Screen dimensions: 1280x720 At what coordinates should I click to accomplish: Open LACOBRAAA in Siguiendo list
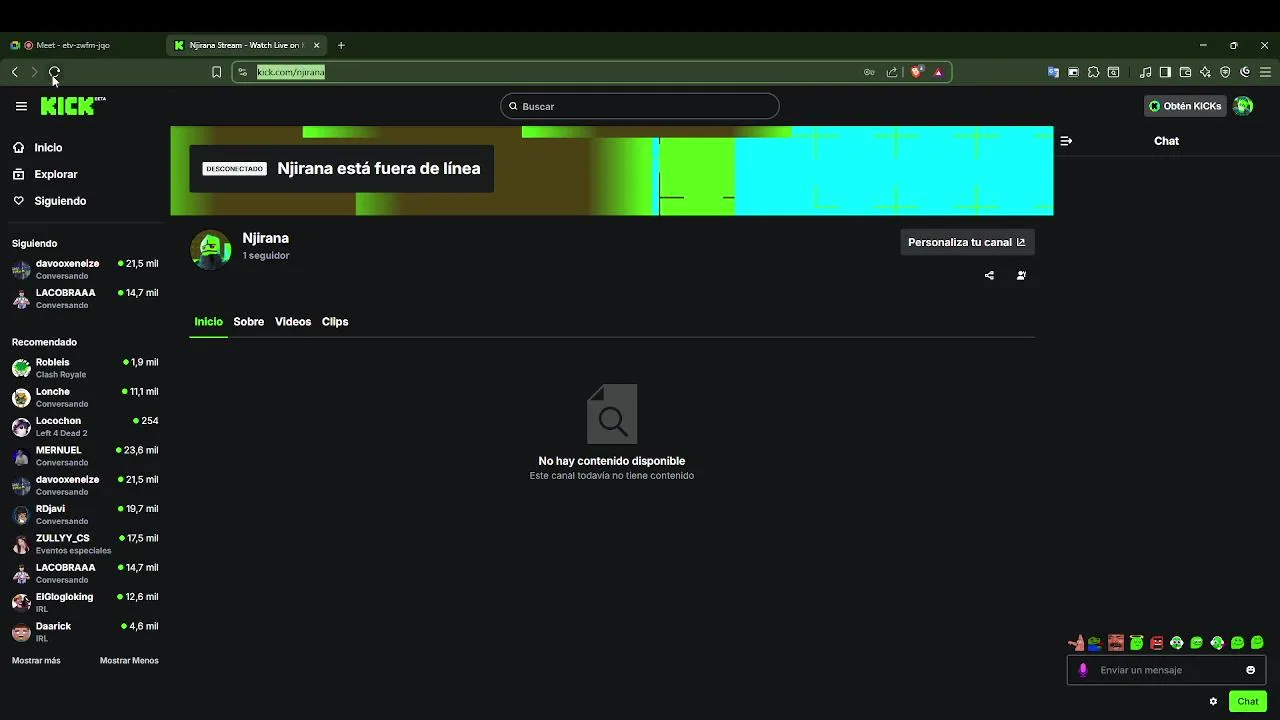[x=85, y=298]
